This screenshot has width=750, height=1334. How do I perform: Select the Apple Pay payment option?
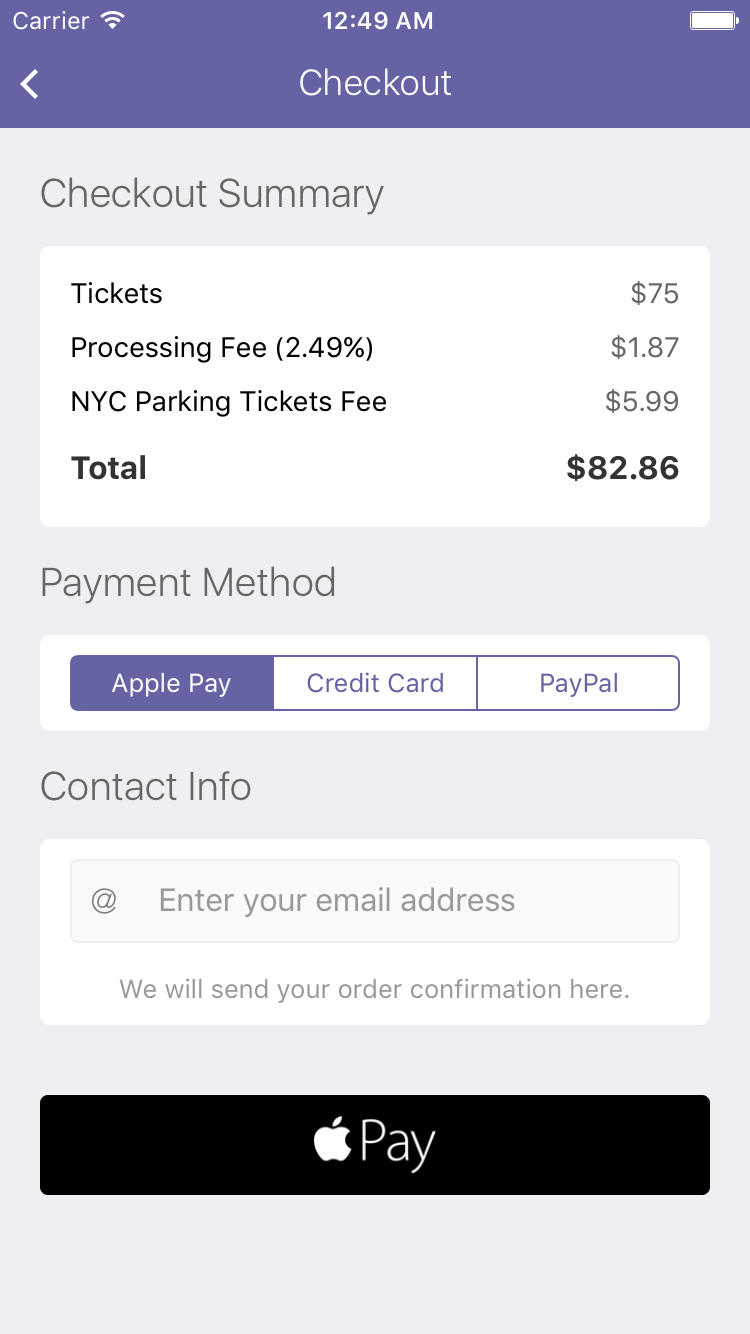pyautogui.click(x=172, y=683)
